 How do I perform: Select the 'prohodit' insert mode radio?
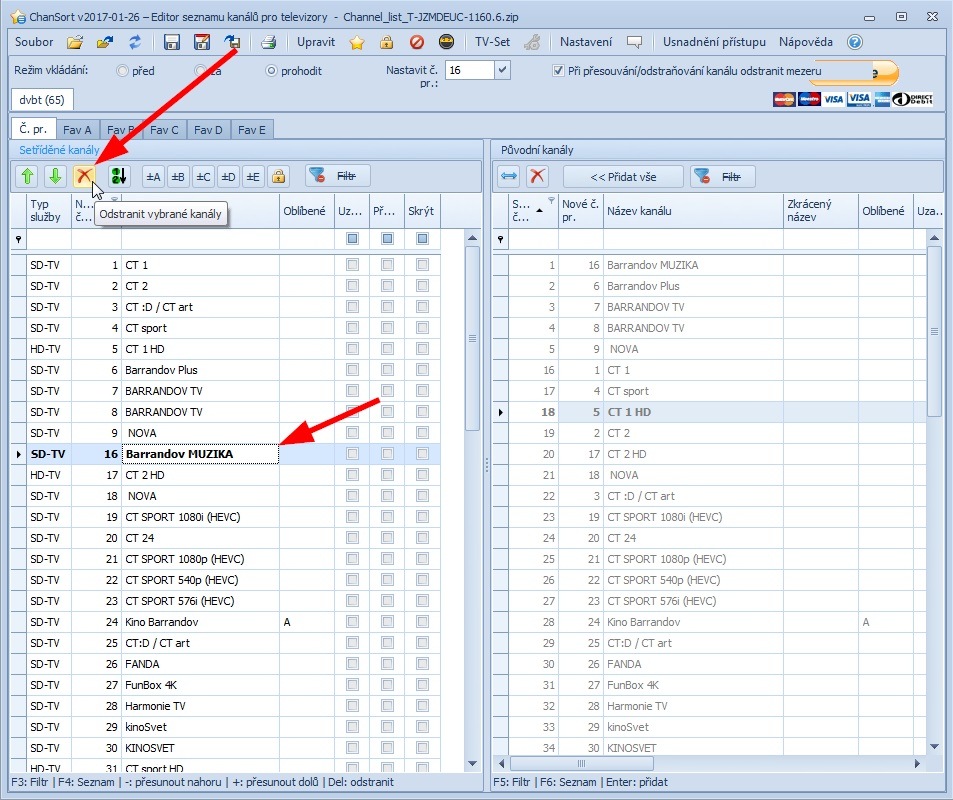271,71
